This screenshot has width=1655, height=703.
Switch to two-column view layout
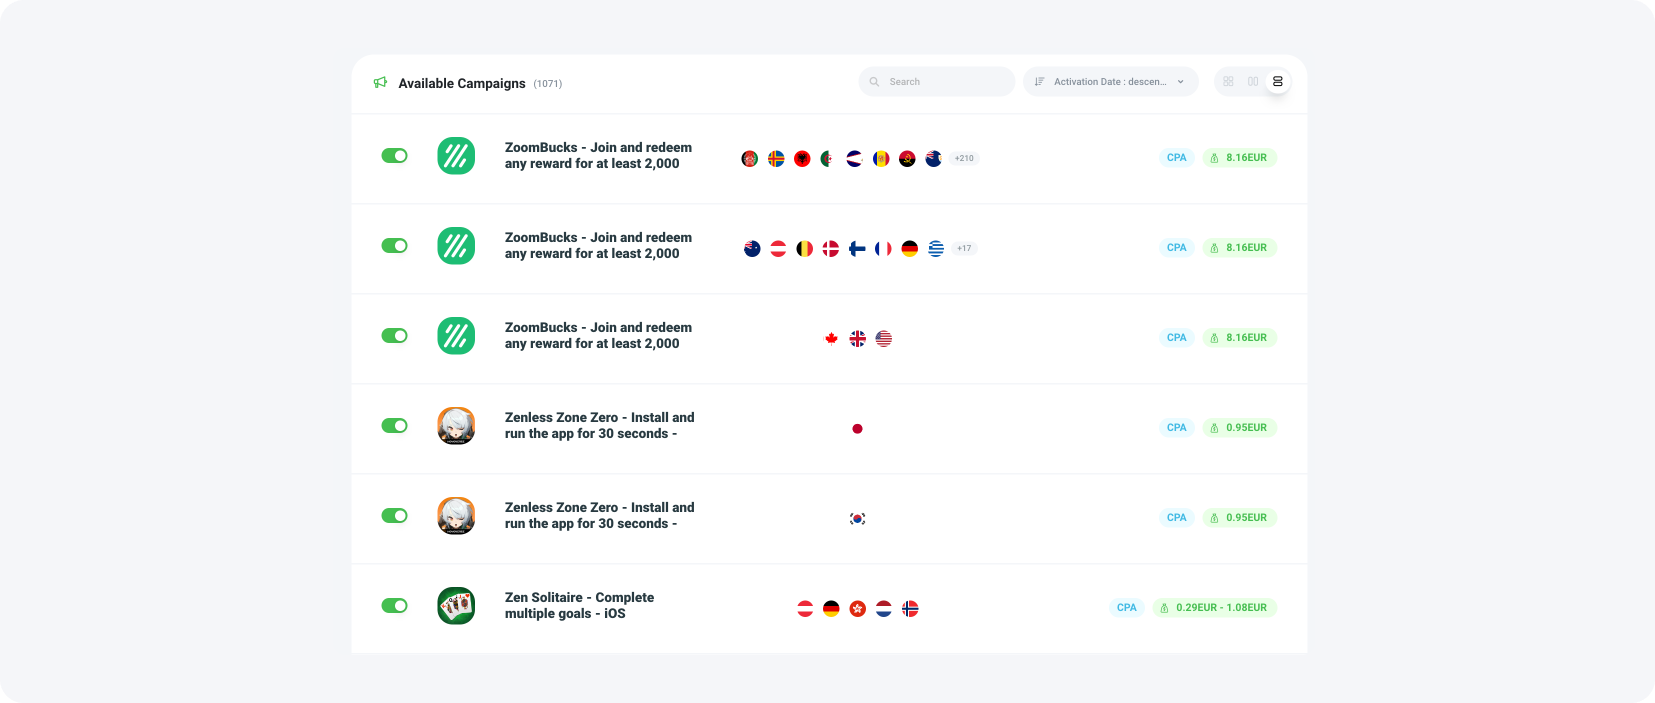pyautogui.click(x=1253, y=82)
